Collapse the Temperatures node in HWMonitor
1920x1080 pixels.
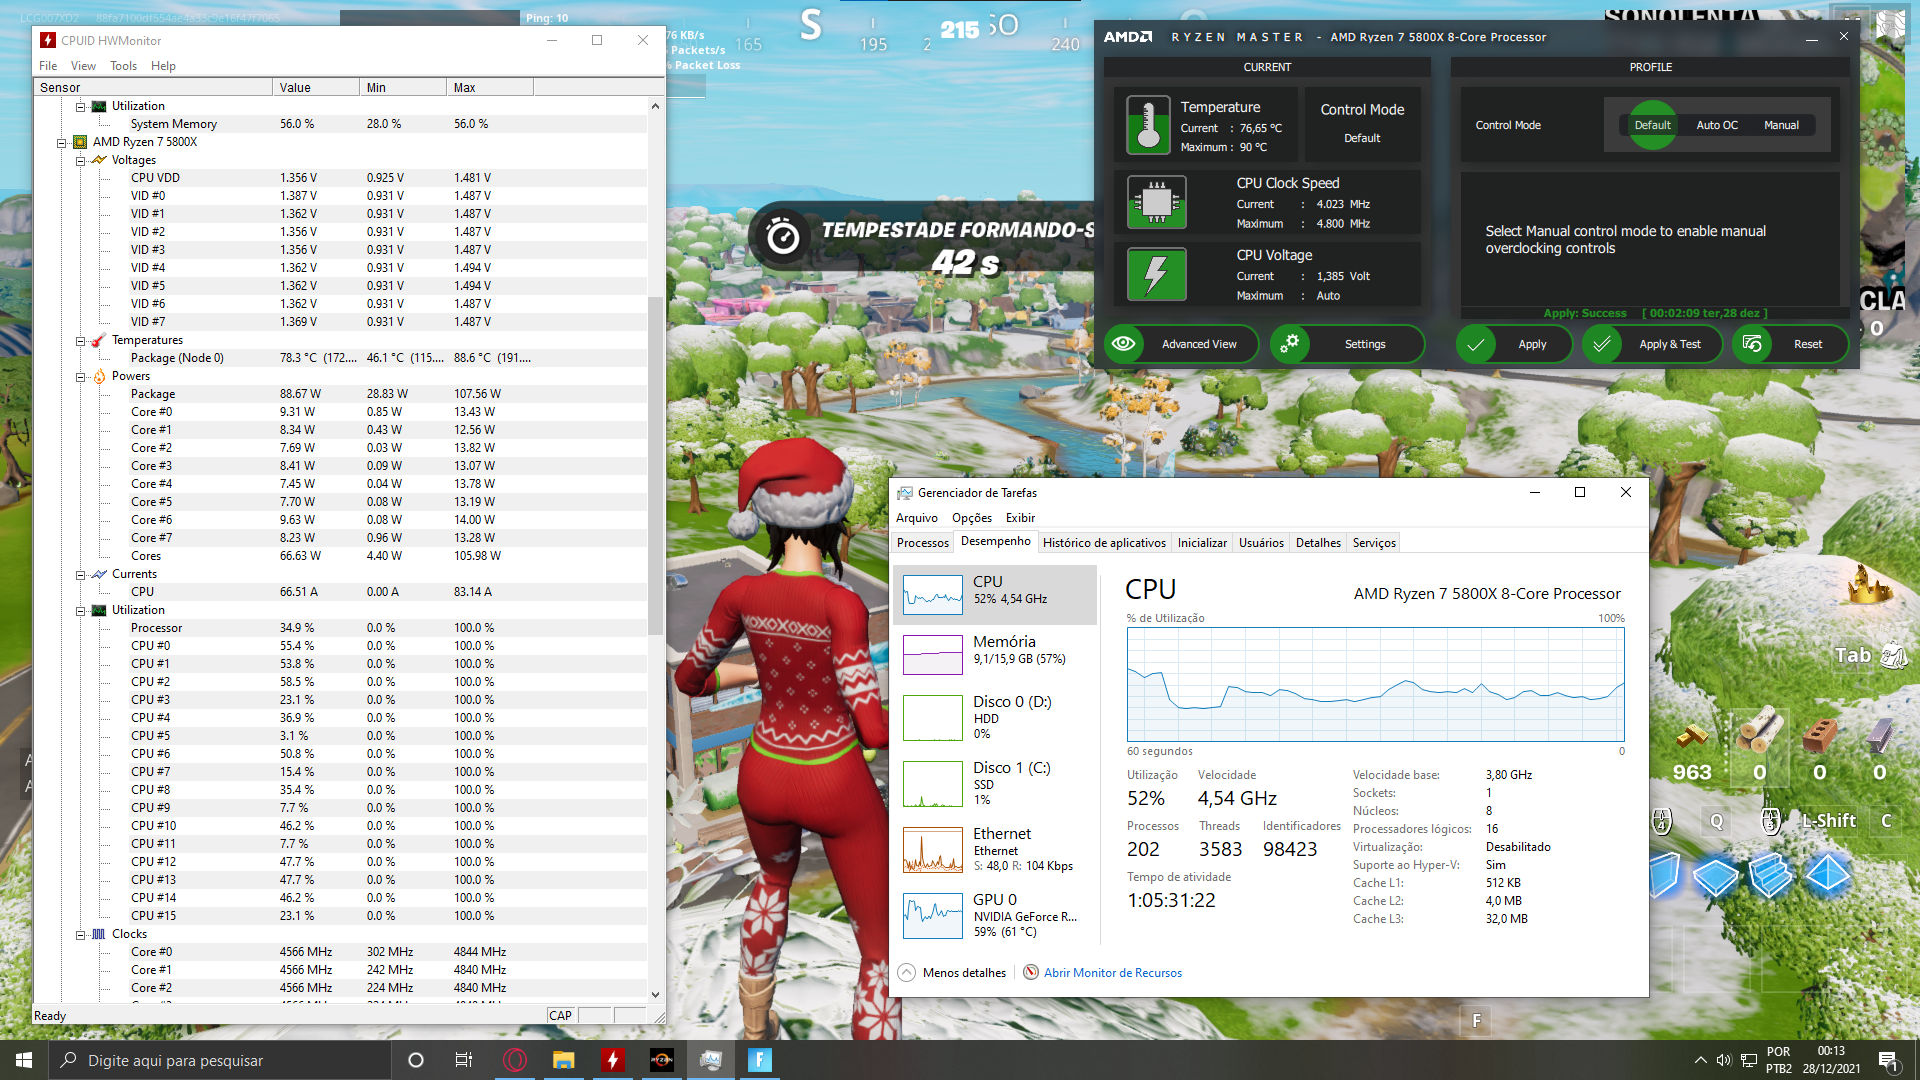click(x=80, y=340)
